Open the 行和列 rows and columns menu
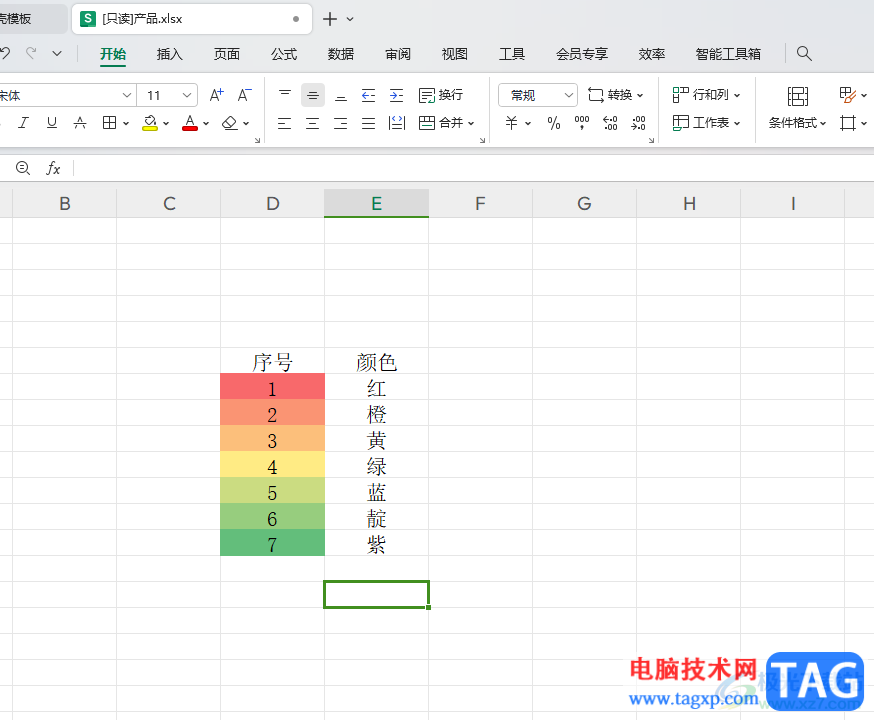 coord(706,95)
